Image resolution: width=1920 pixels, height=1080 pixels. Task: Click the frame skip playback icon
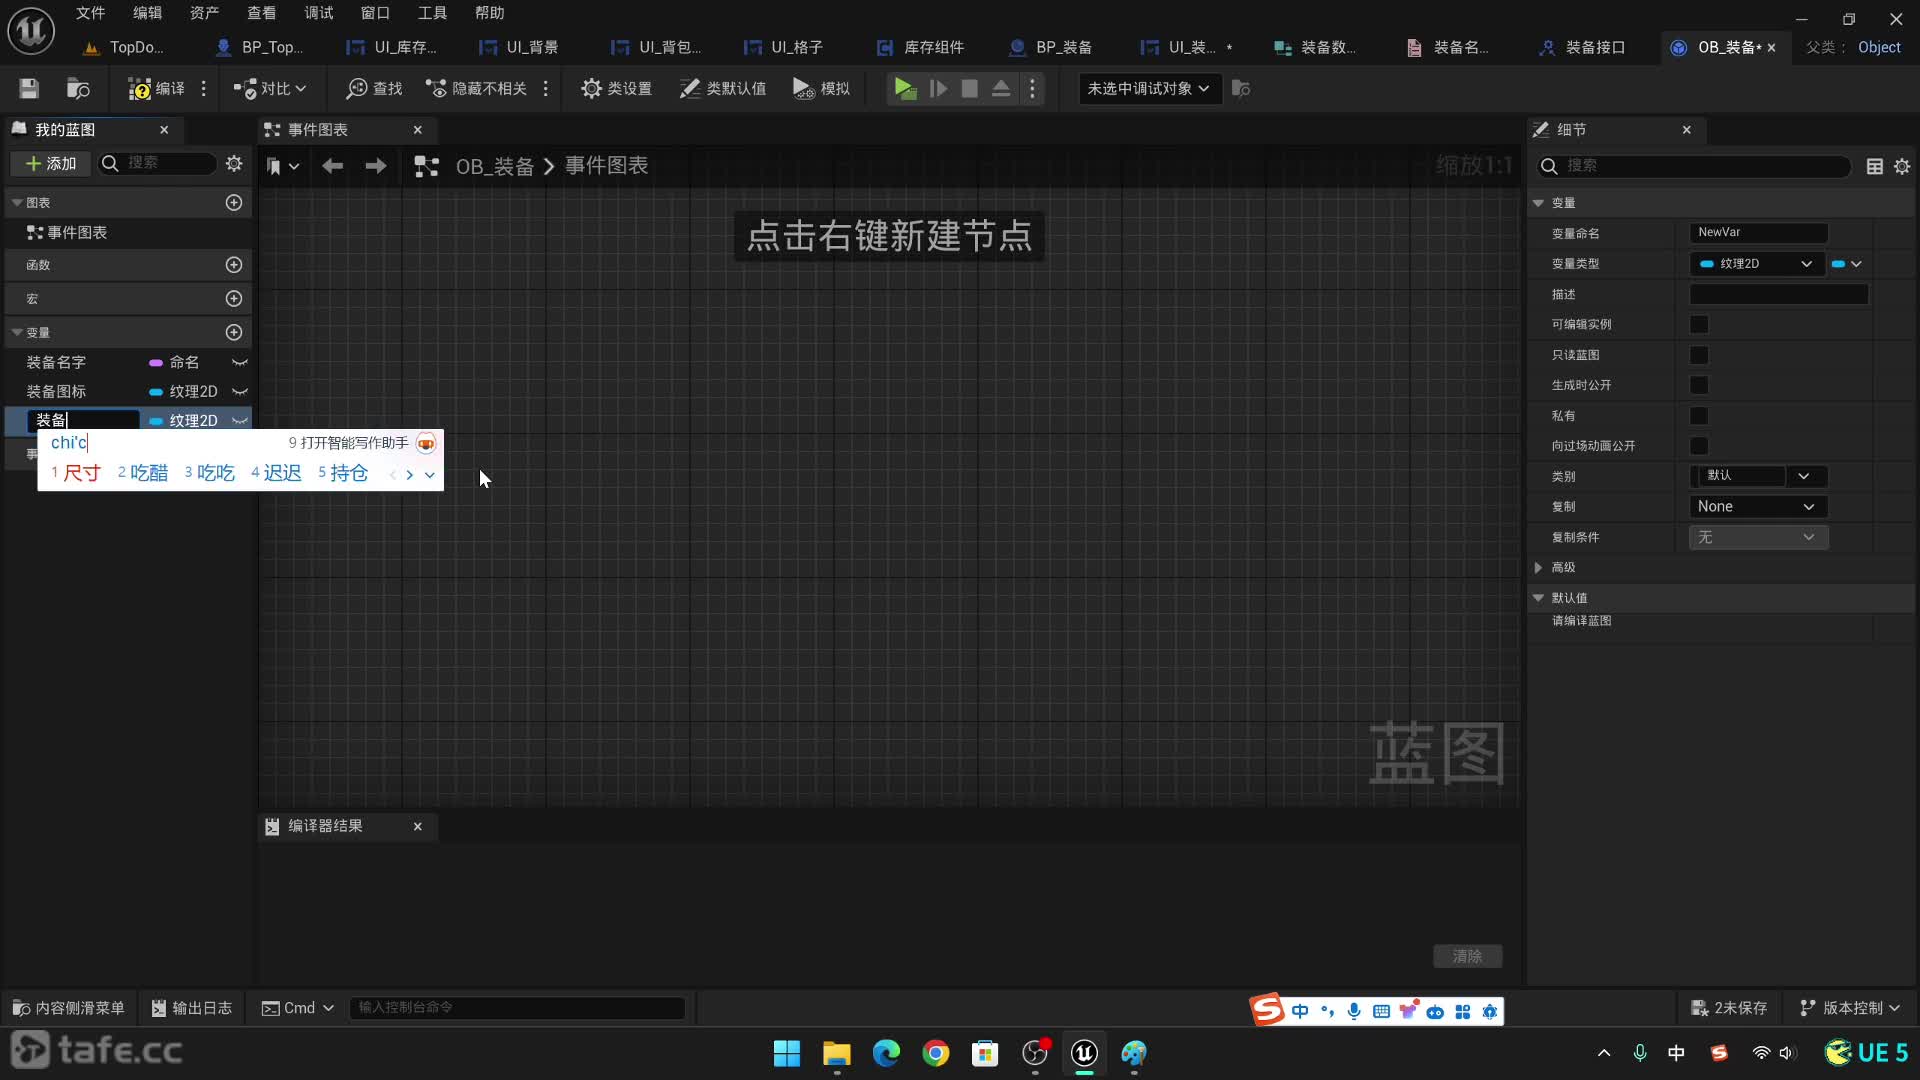pyautogui.click(x=938, y=88)
